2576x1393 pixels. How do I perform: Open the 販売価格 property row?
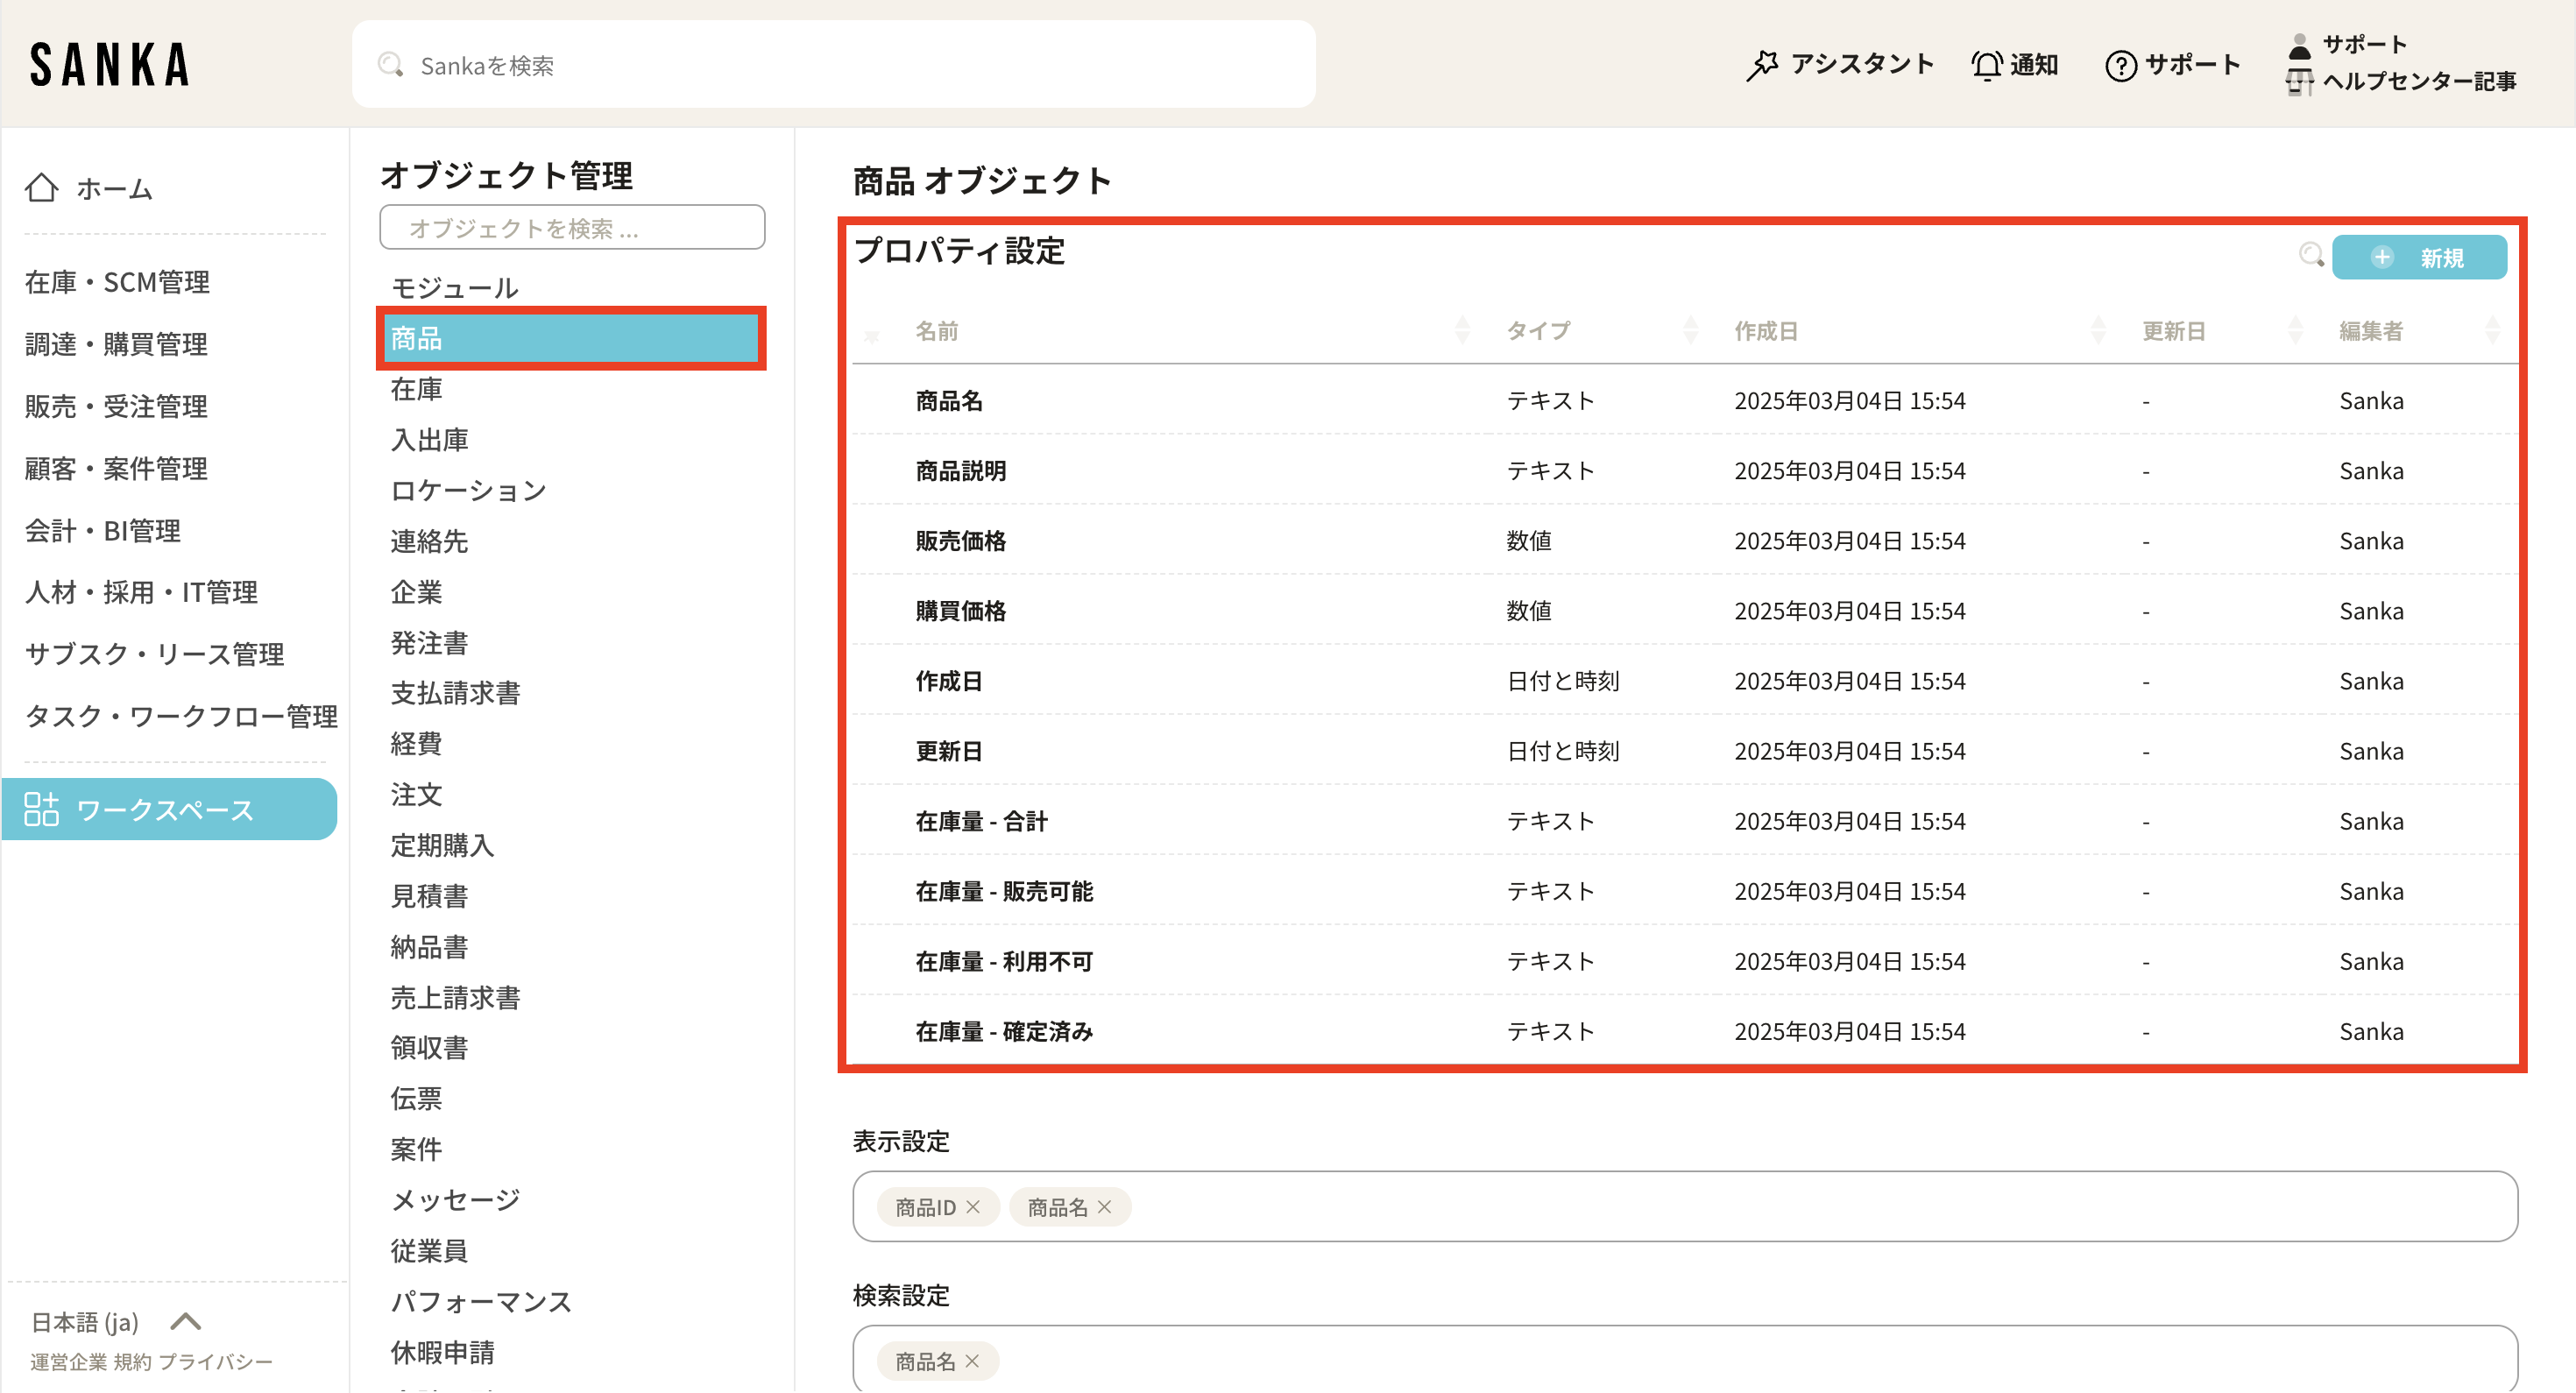pos(960,541)
